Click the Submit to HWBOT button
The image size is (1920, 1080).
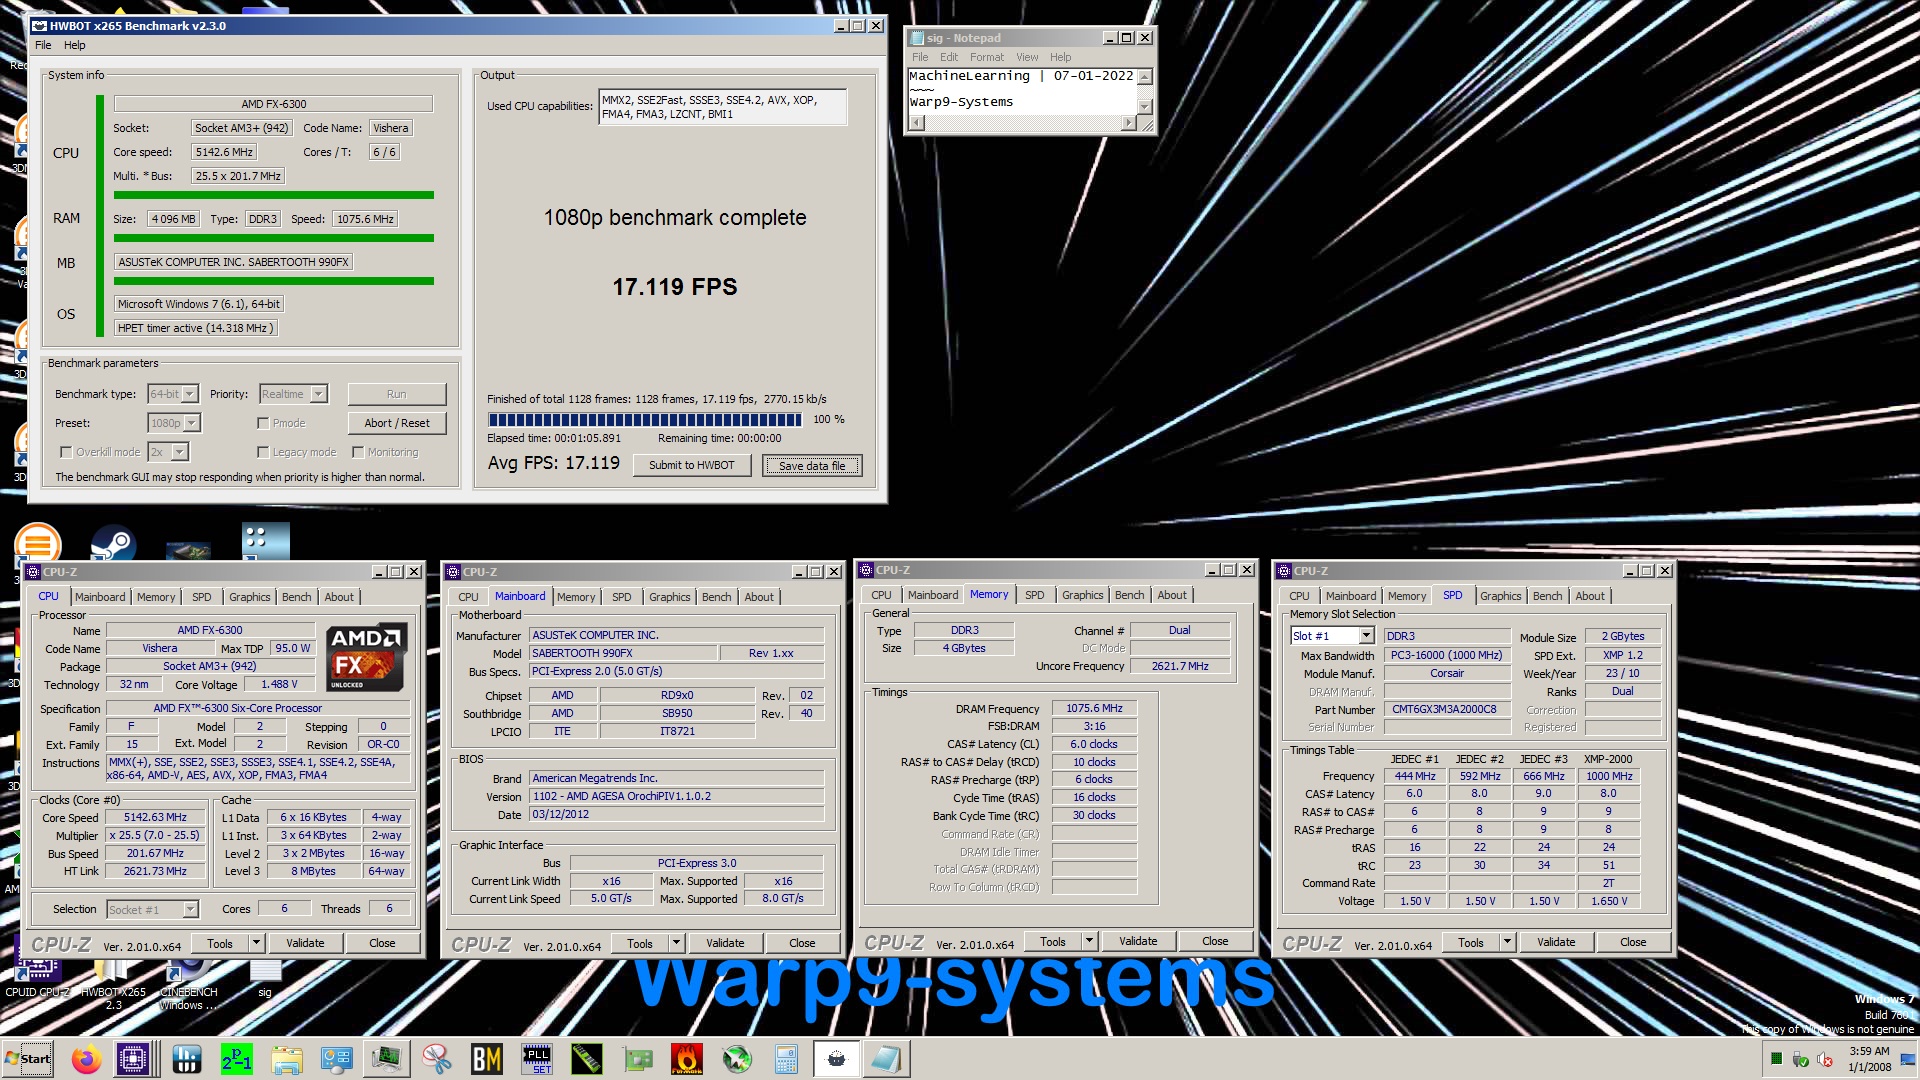tap(691, 465)
